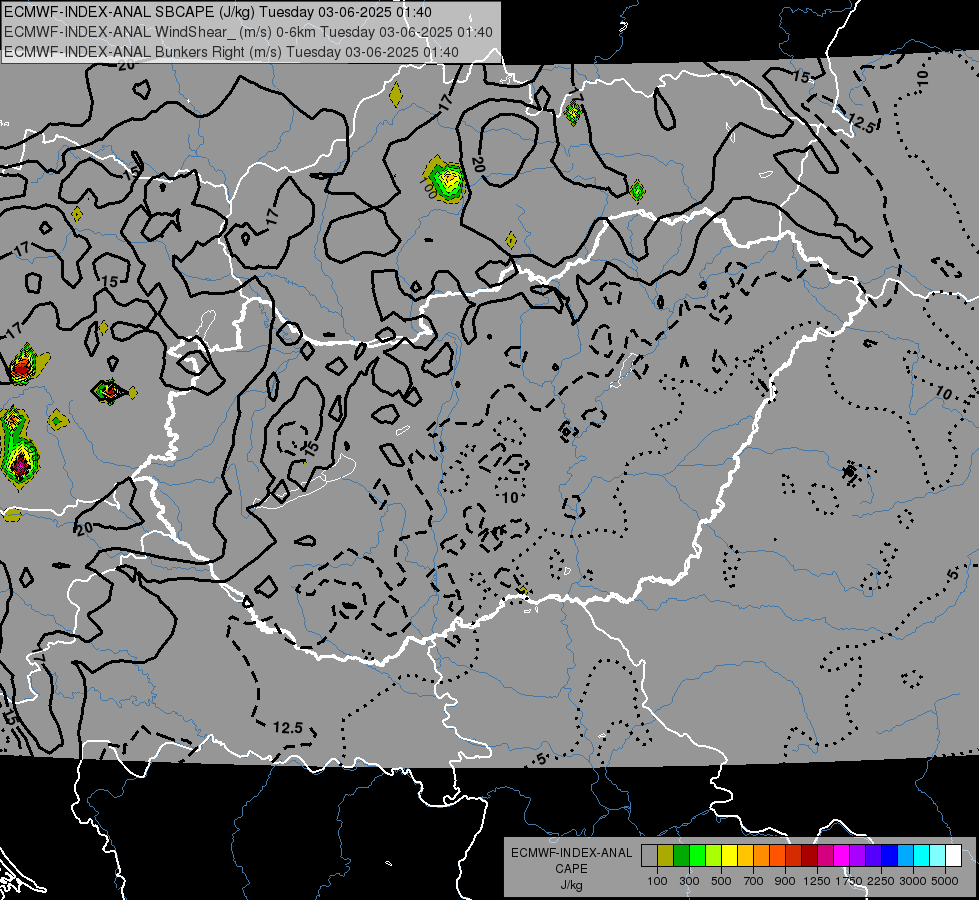
Task: Click the 12.5 label on the bottom dashed contour
Action: click(x=288, y=728)
